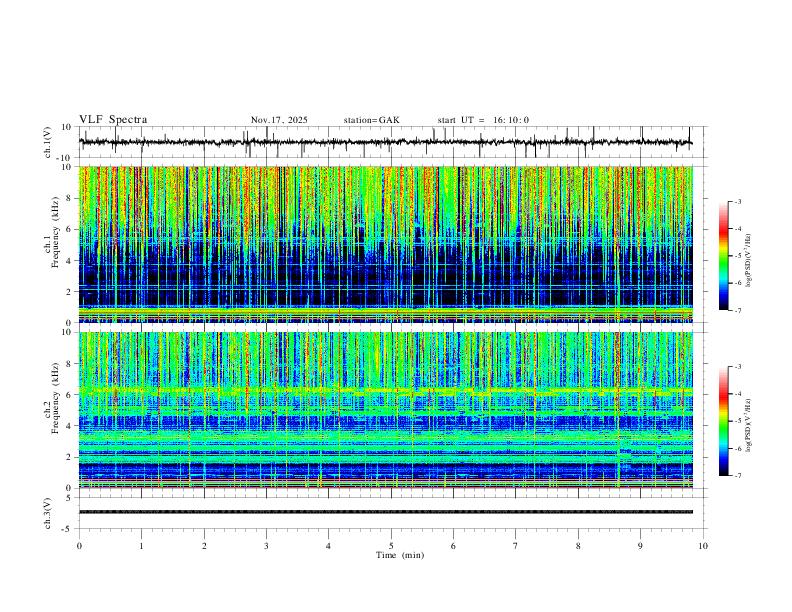Click the ch.1 colorbar 'log(PSD)(V²/Hz)' label
This screenshot has width=792, height=612.
point(748,261)
